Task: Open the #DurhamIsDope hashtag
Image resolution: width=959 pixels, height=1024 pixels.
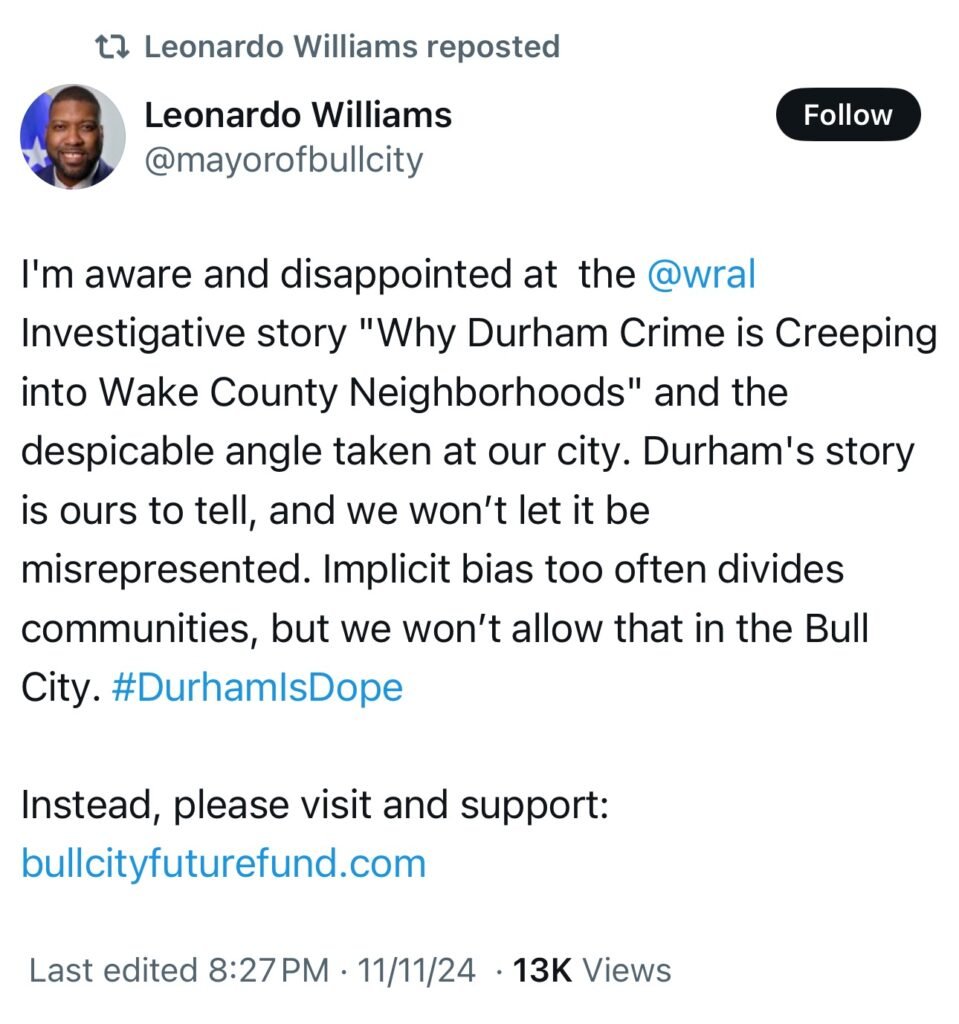Action: point(257,688)
